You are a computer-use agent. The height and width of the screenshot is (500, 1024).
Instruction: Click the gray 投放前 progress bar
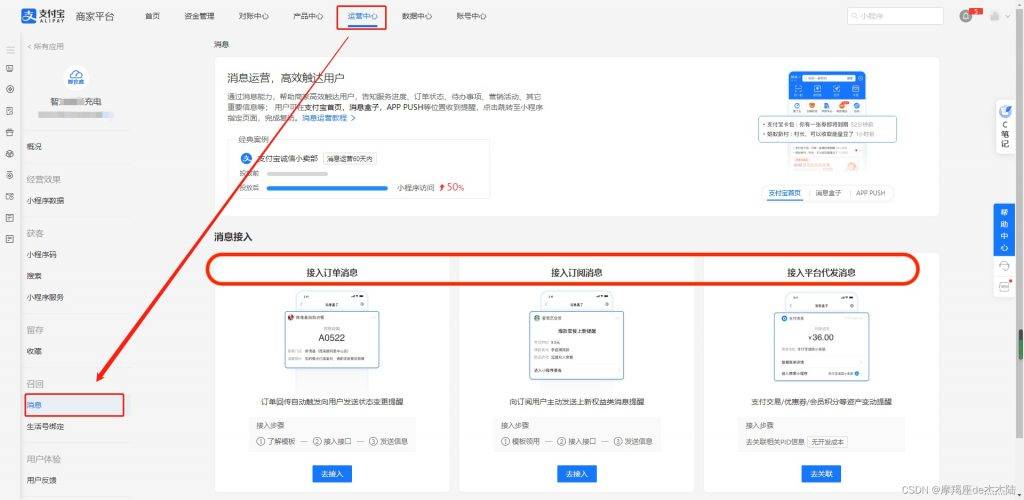coord(297,174)
